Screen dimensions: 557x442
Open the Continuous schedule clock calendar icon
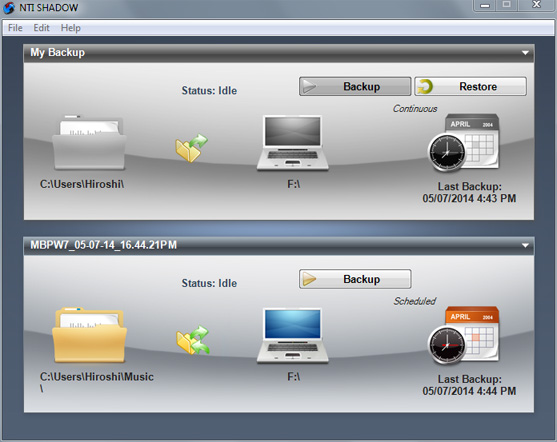coord(463,142)
